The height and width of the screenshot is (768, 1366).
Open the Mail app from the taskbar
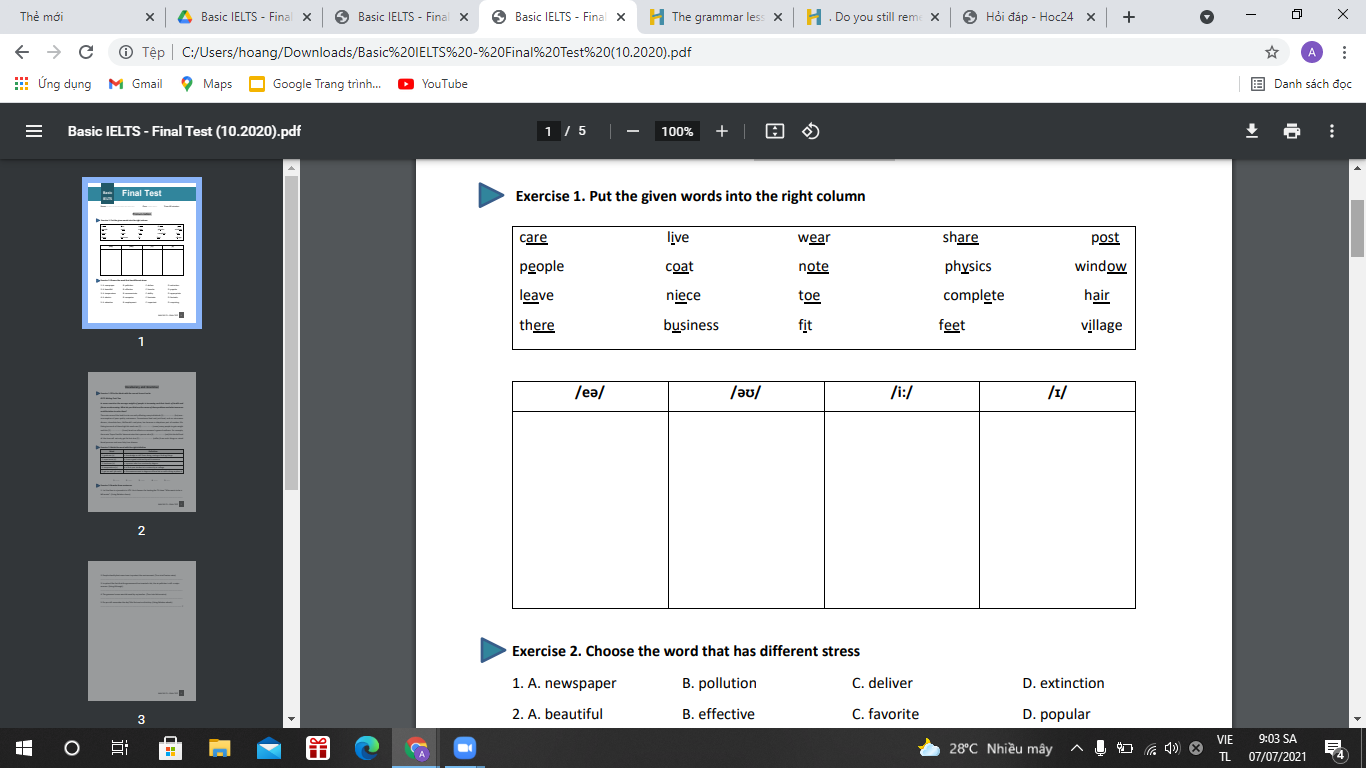pos(269,747)
